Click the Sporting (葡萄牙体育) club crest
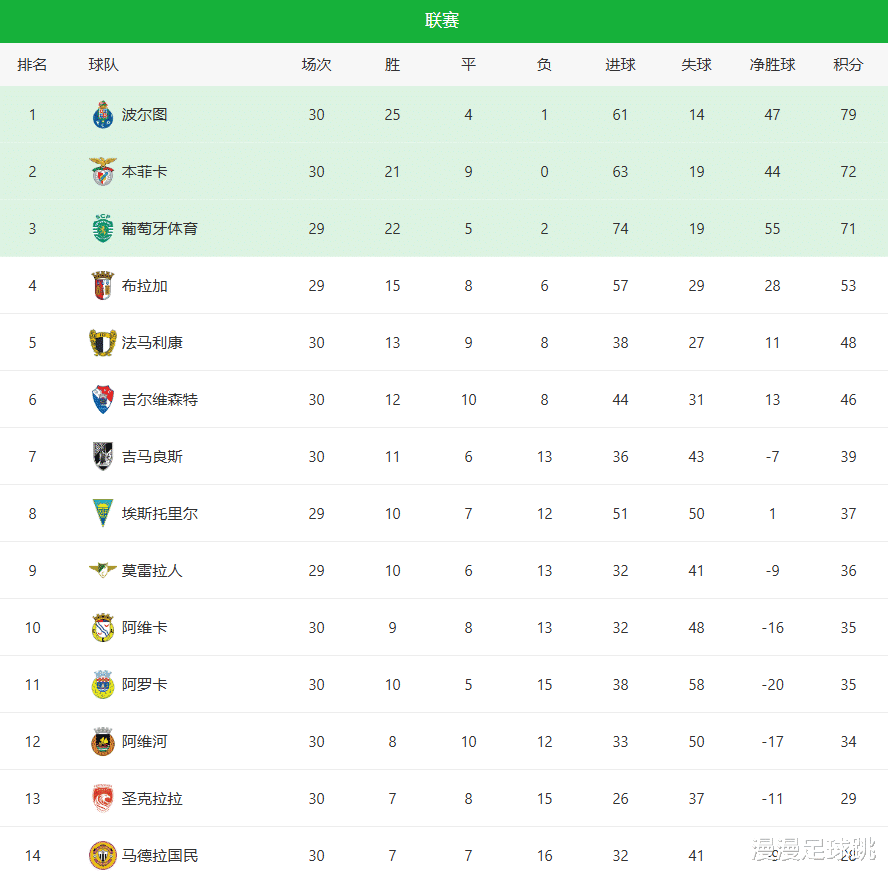The width and height of the screenshot is (888, 878). coord(103,229)
